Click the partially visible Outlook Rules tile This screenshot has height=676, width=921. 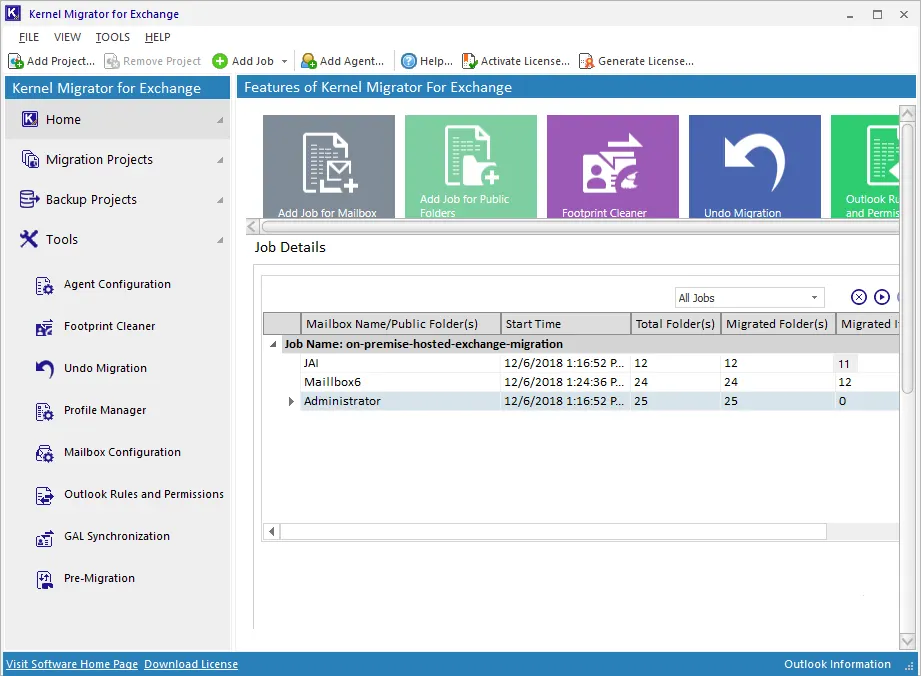click(865, 167)
